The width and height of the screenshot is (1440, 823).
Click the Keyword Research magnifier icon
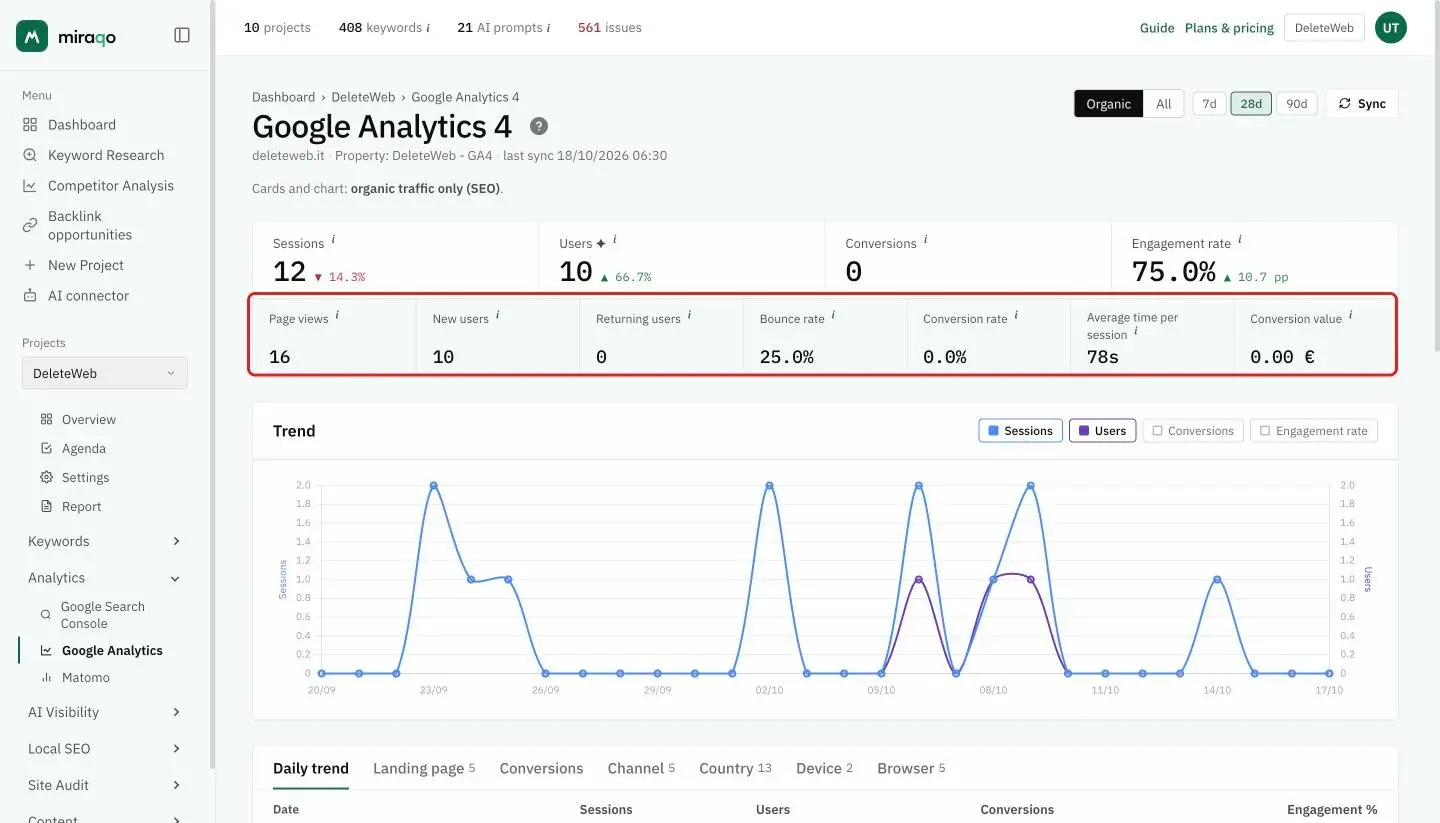[x=29, y=155]
